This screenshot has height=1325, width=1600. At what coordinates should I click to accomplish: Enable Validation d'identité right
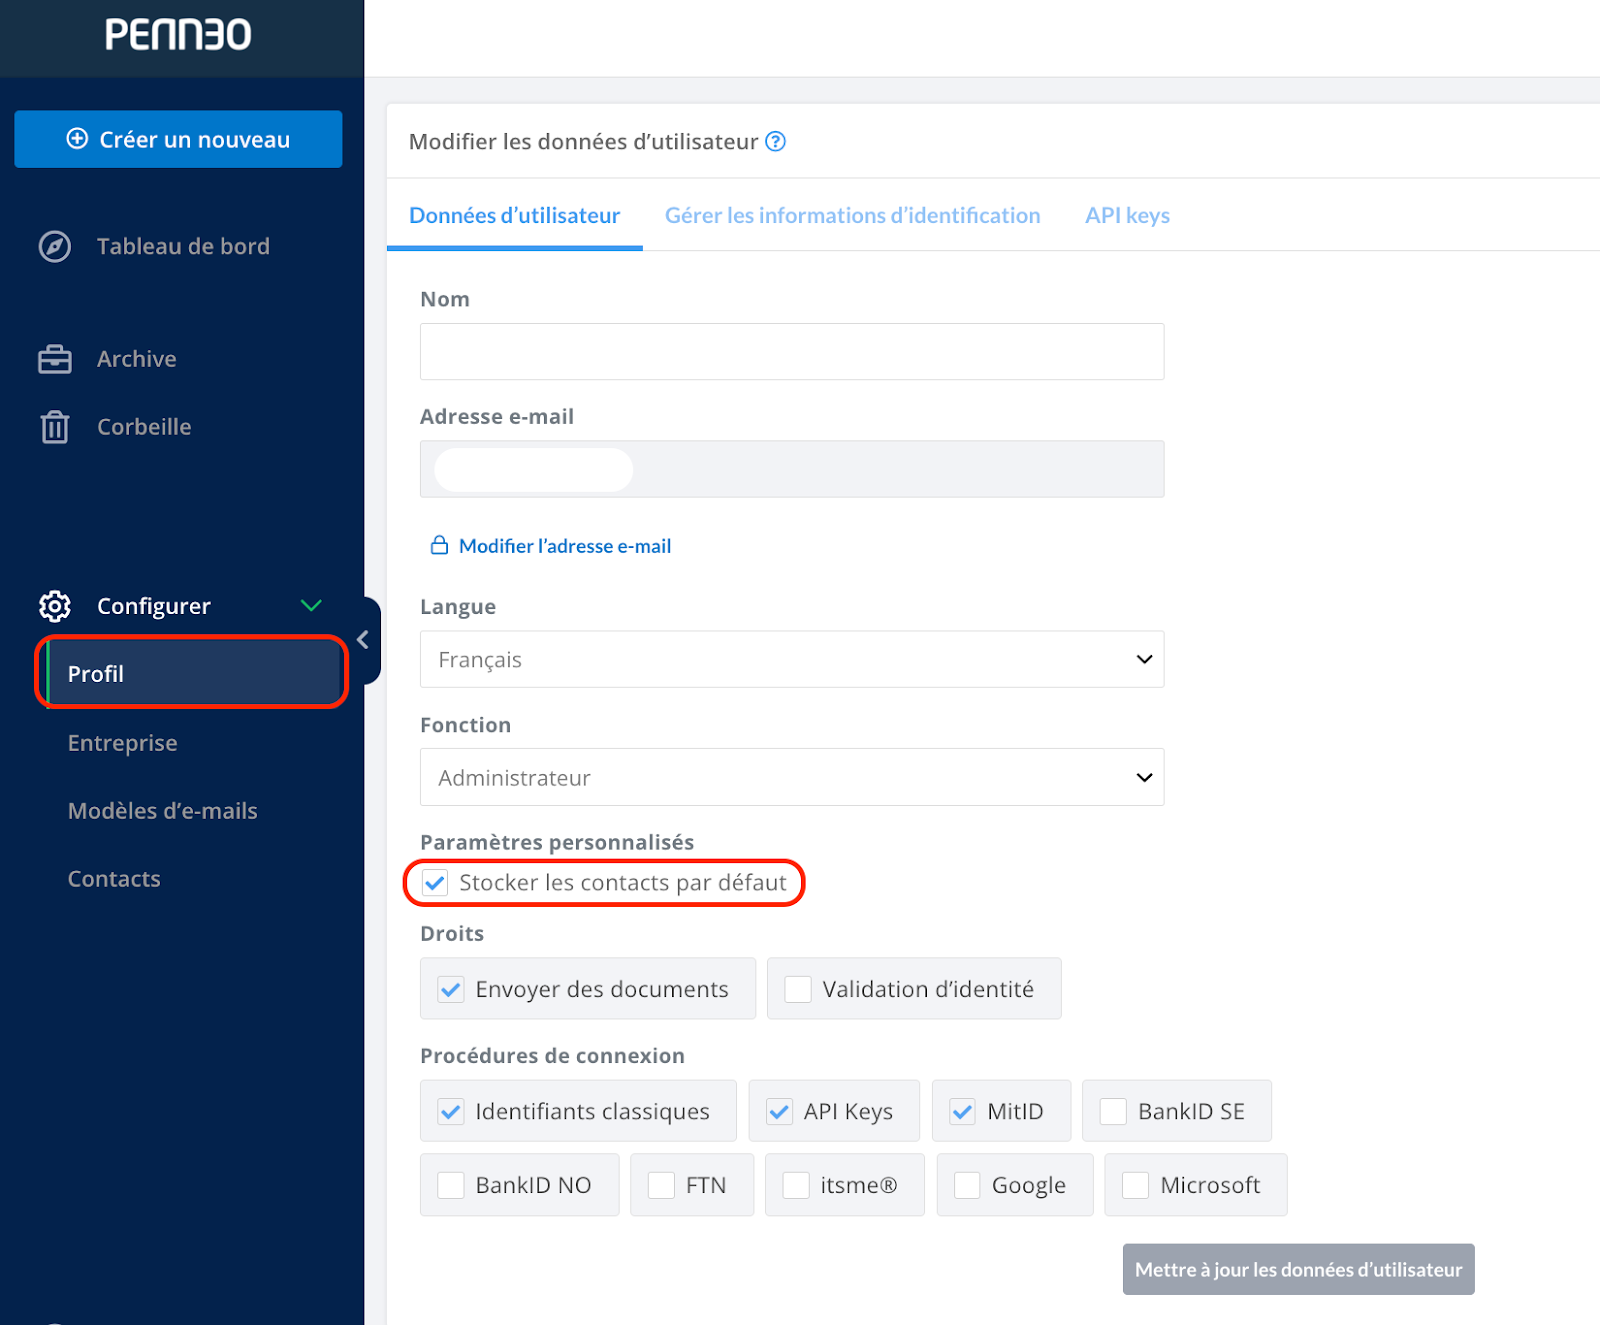click(798, 990)
